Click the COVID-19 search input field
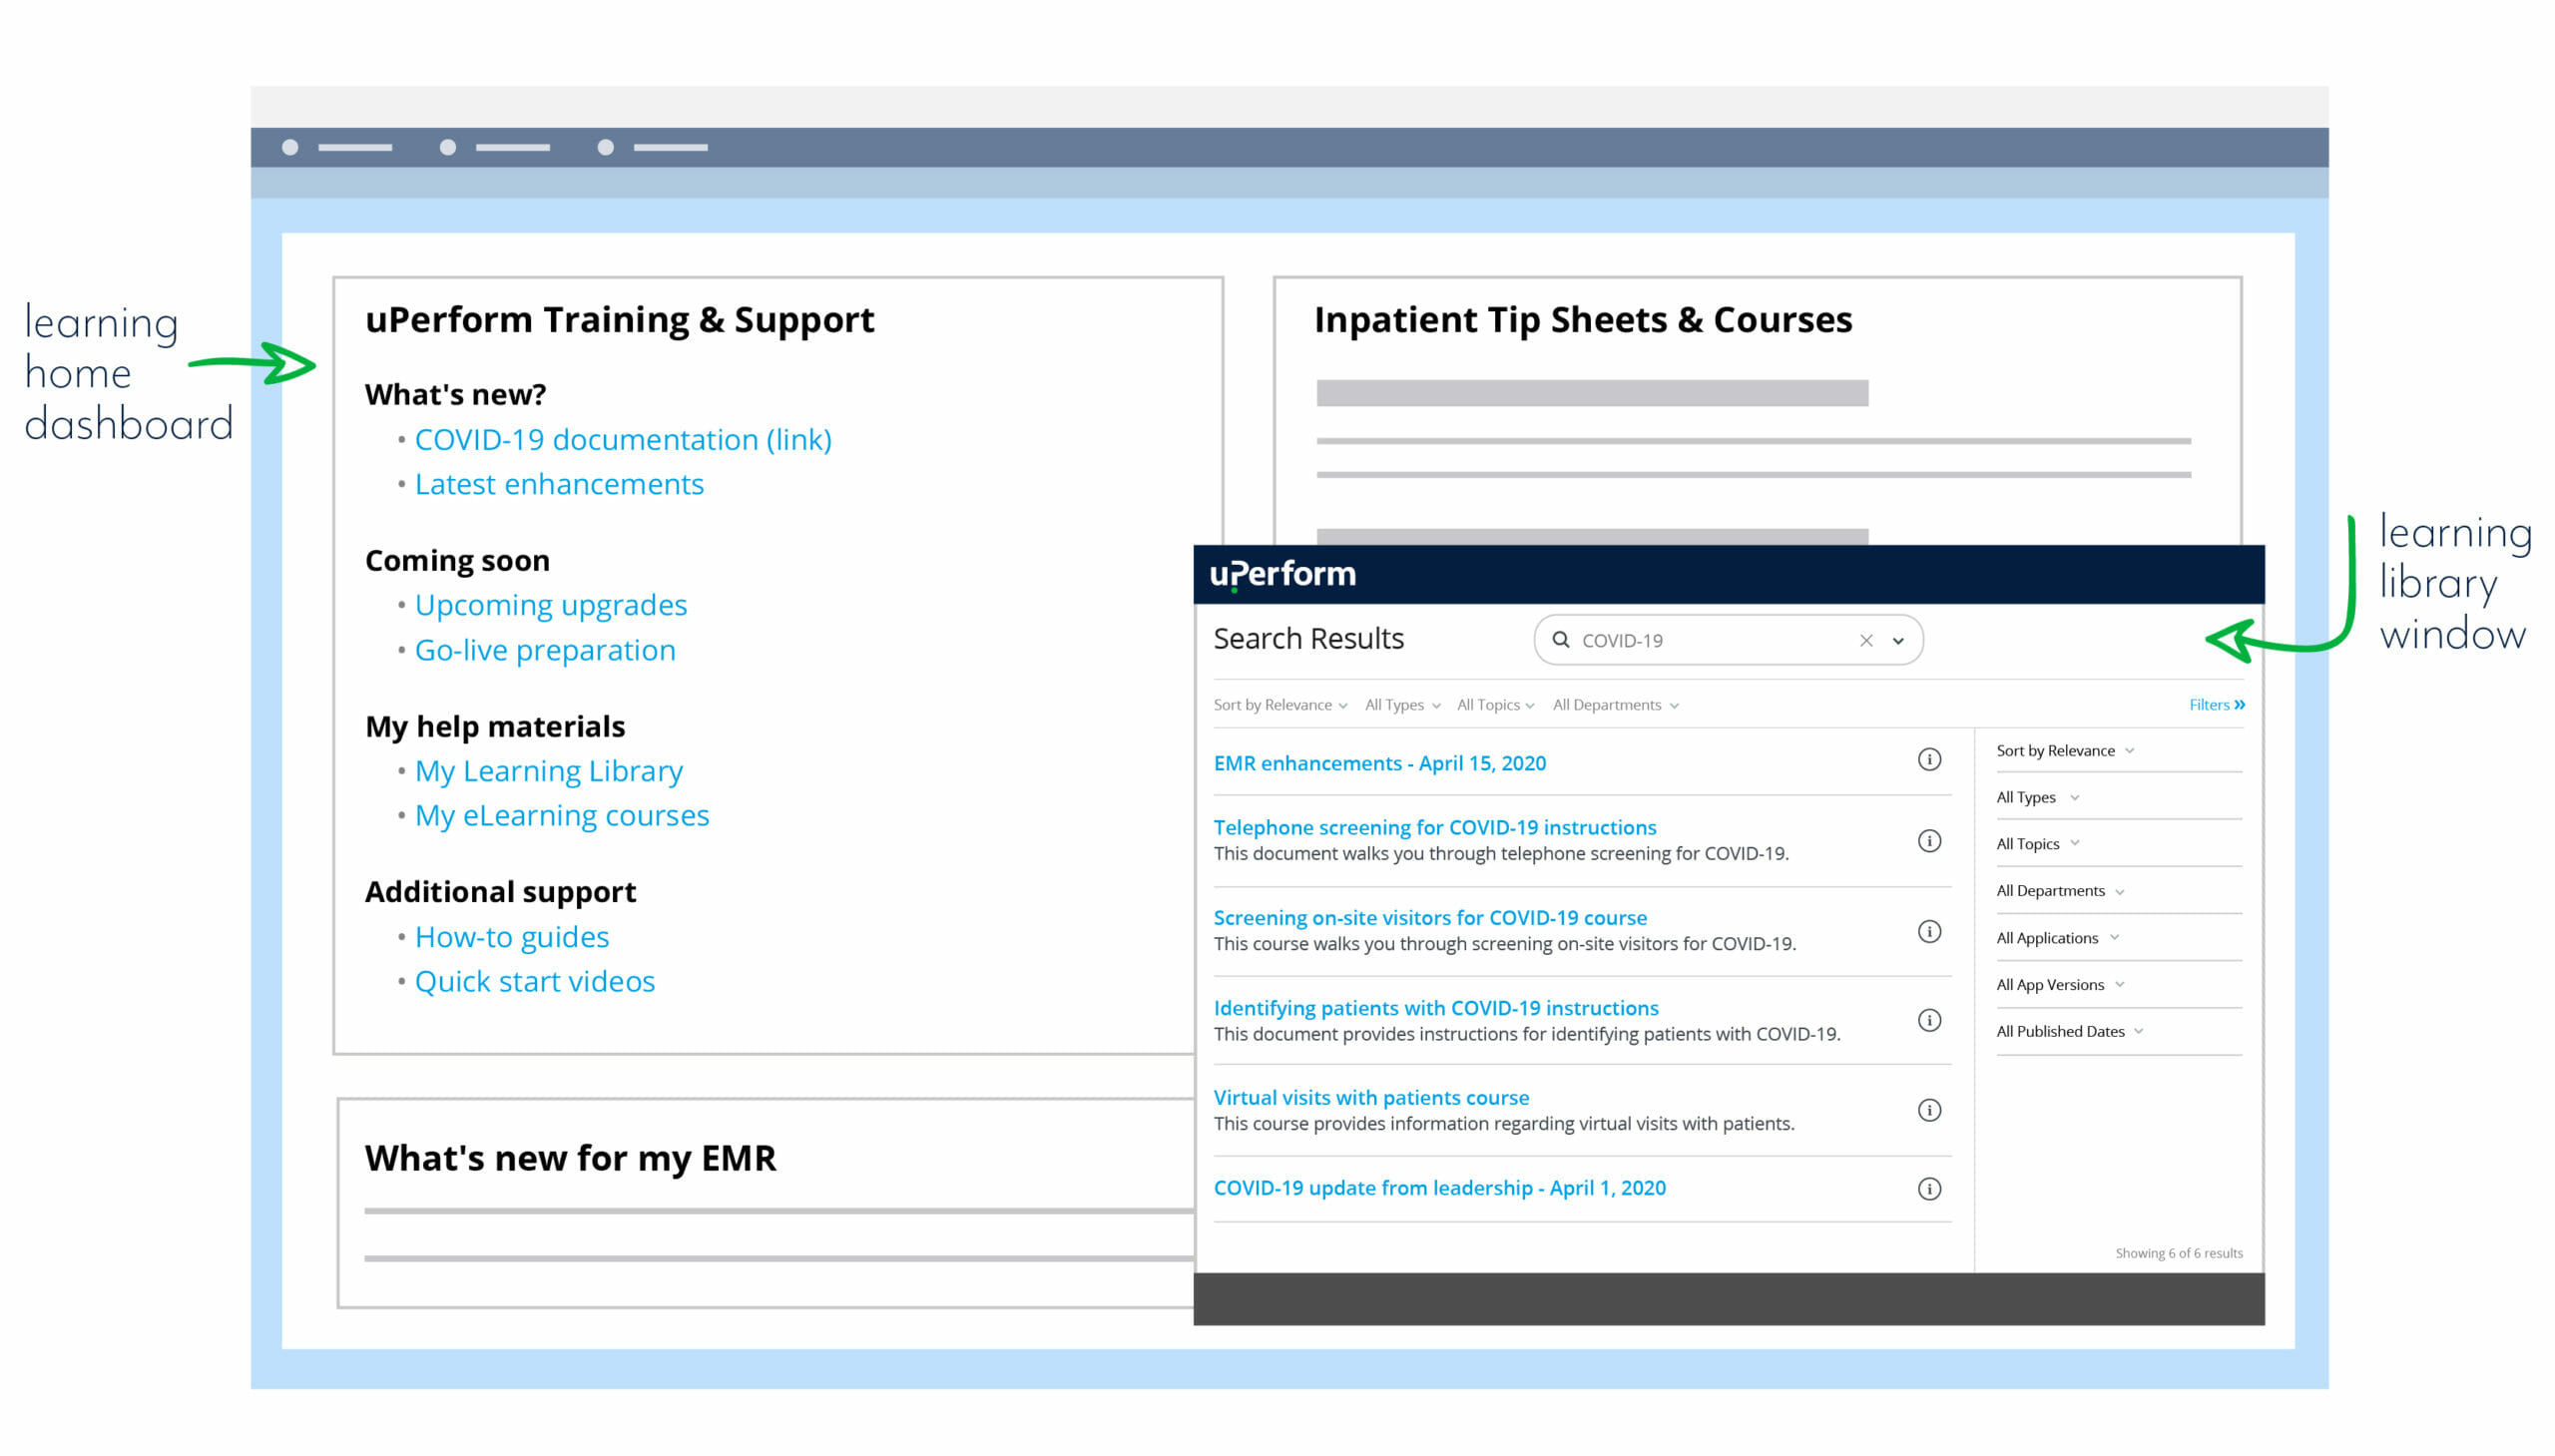 pyautogui.click(x=1727, y=640)
